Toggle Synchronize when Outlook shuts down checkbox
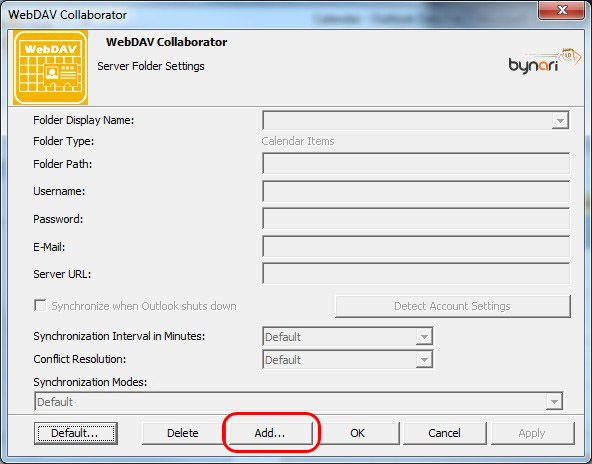The height and width of the screenshot is (464, 592). [x=40, y=305]
